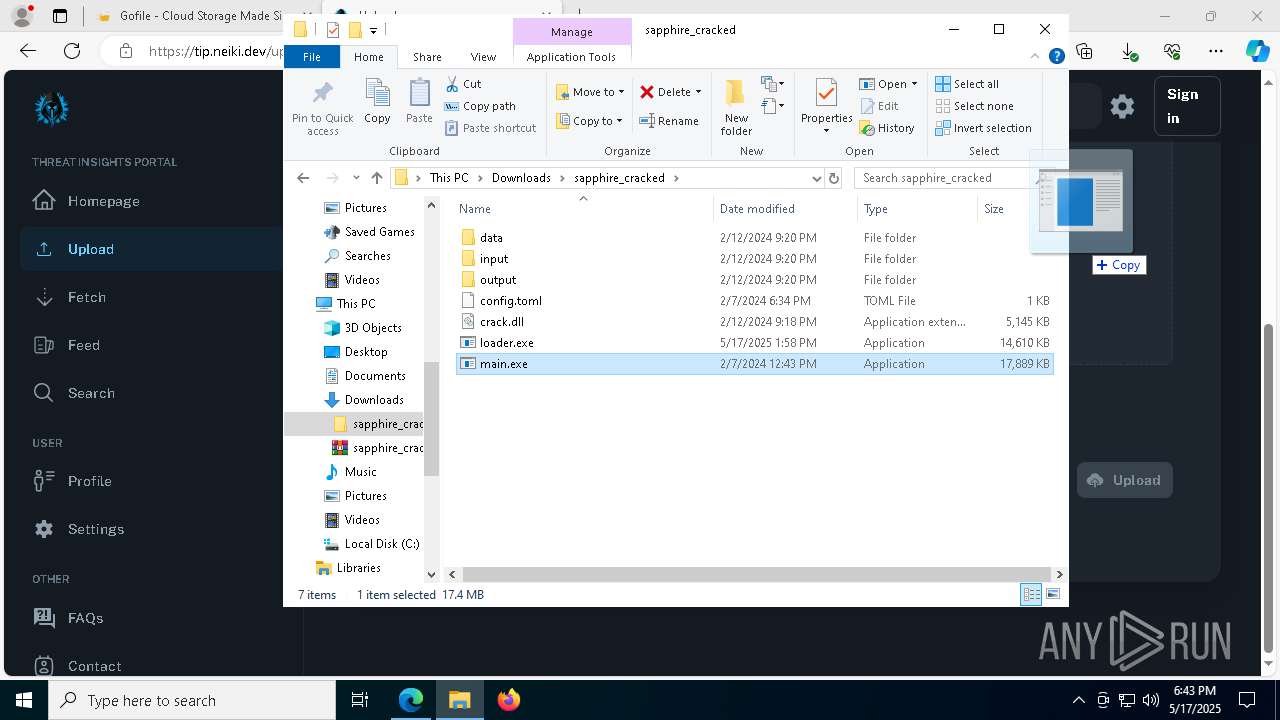The height and width of the screenshot is (720, 1280).
Task: Switch to the Share ribbon tab
Action: [427, 57]
